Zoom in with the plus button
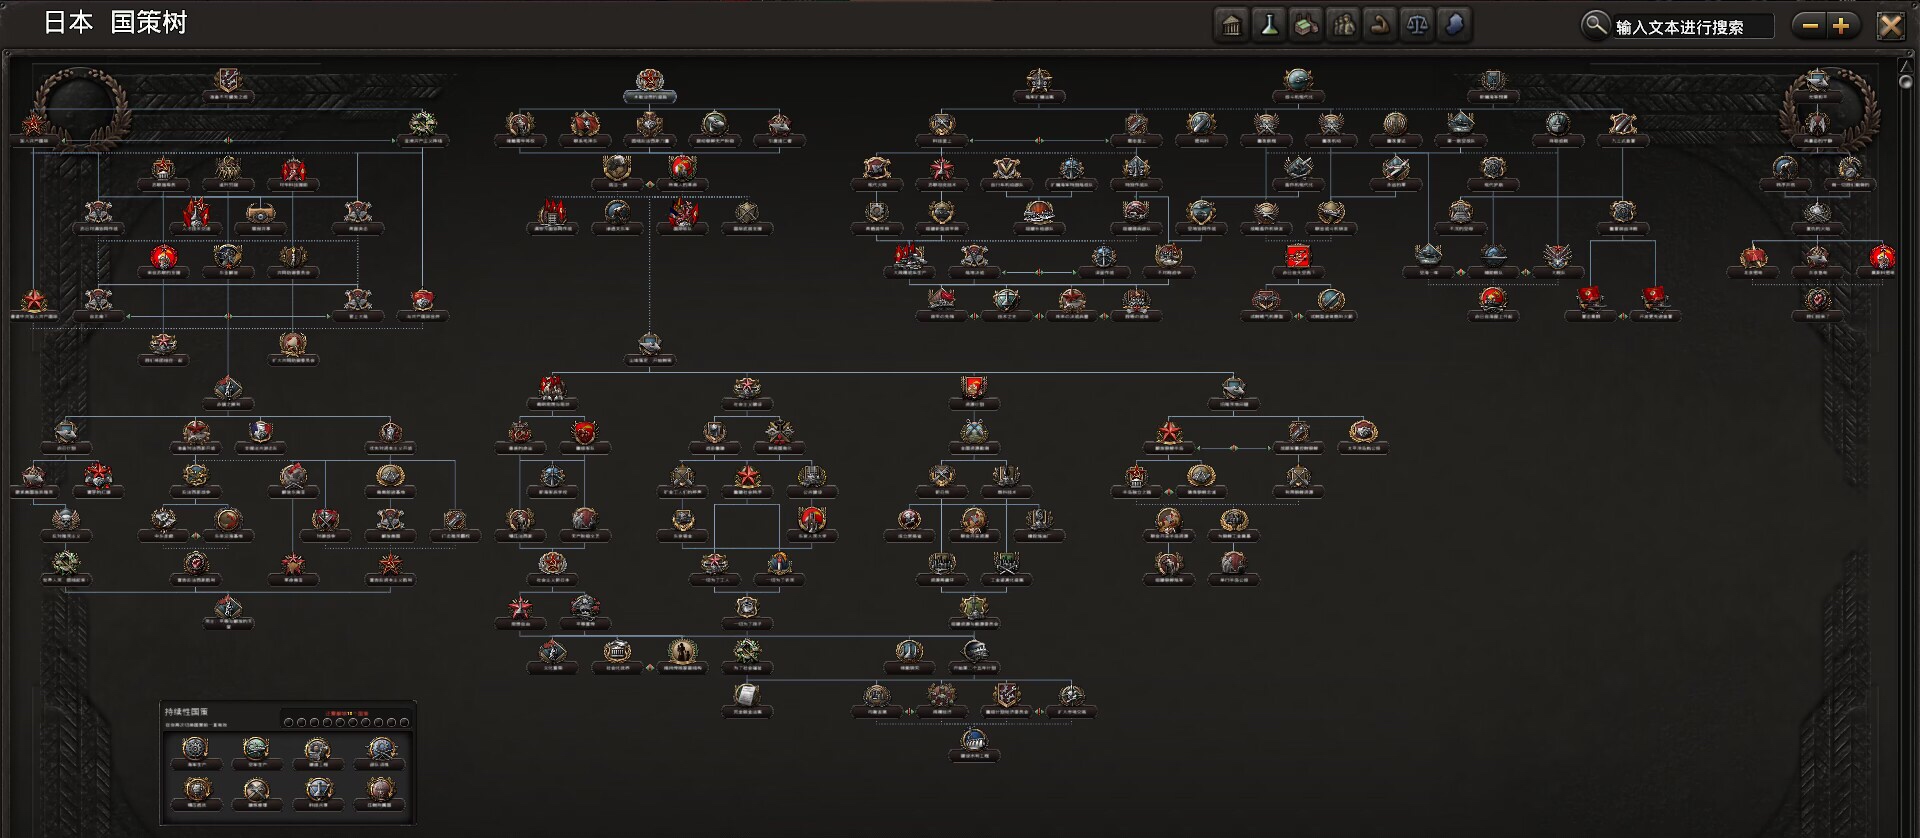This screenshot has height=838, width=1920. (1841, 26)
